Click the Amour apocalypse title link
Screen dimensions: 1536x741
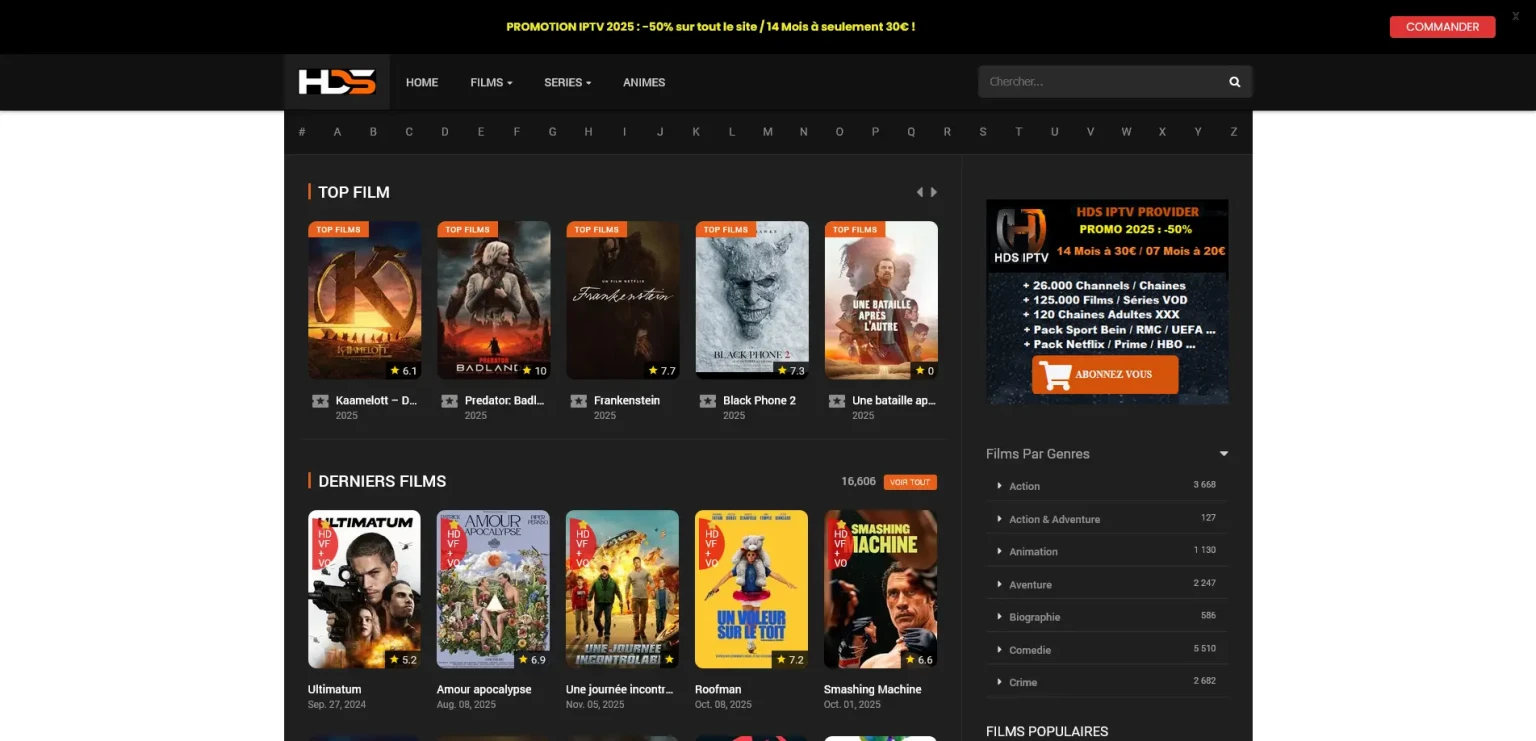(484, 690)
